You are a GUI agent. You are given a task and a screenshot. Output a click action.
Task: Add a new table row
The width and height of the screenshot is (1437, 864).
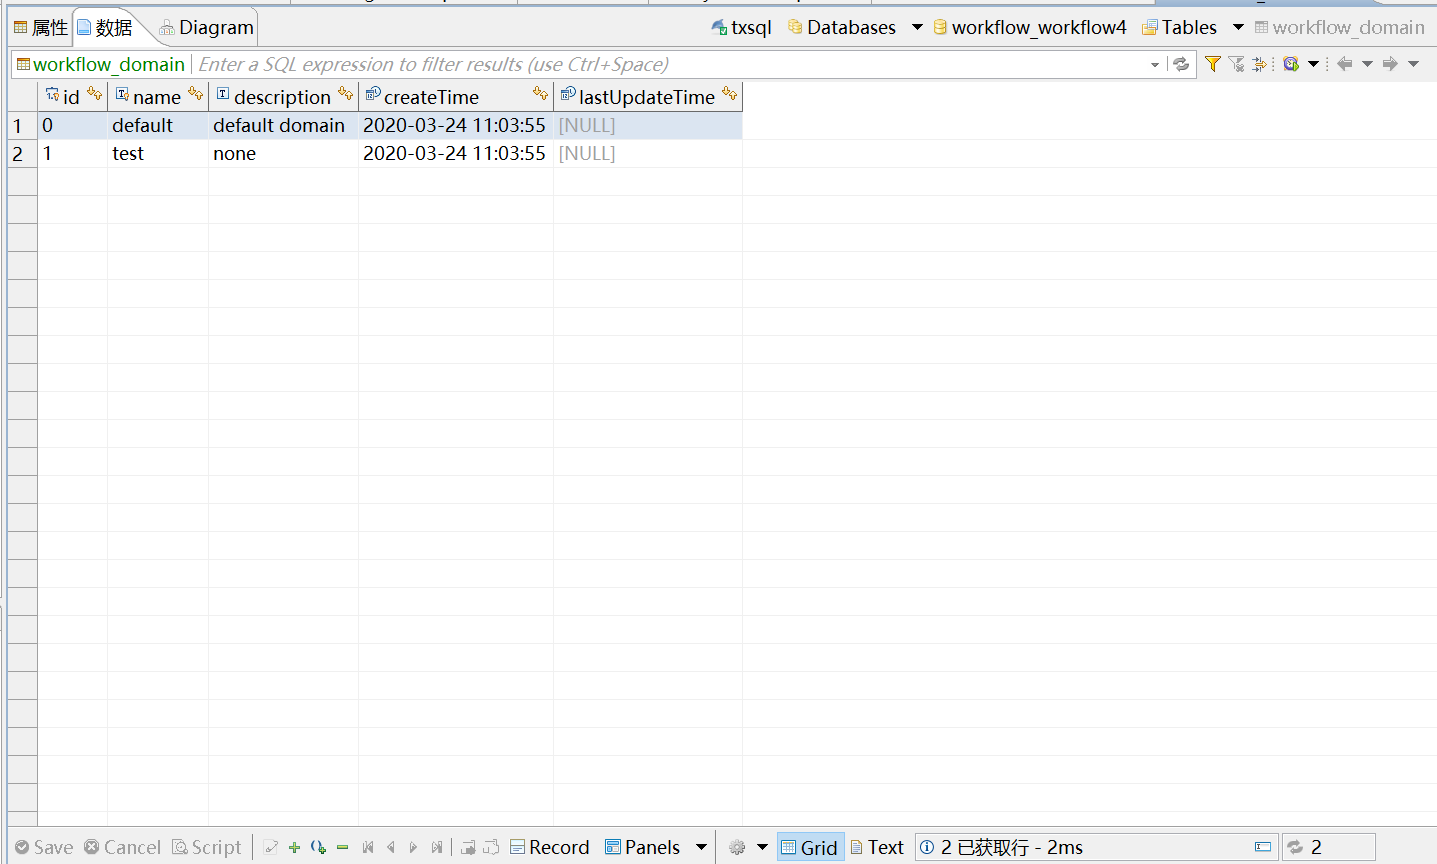(x=293, y=847)
